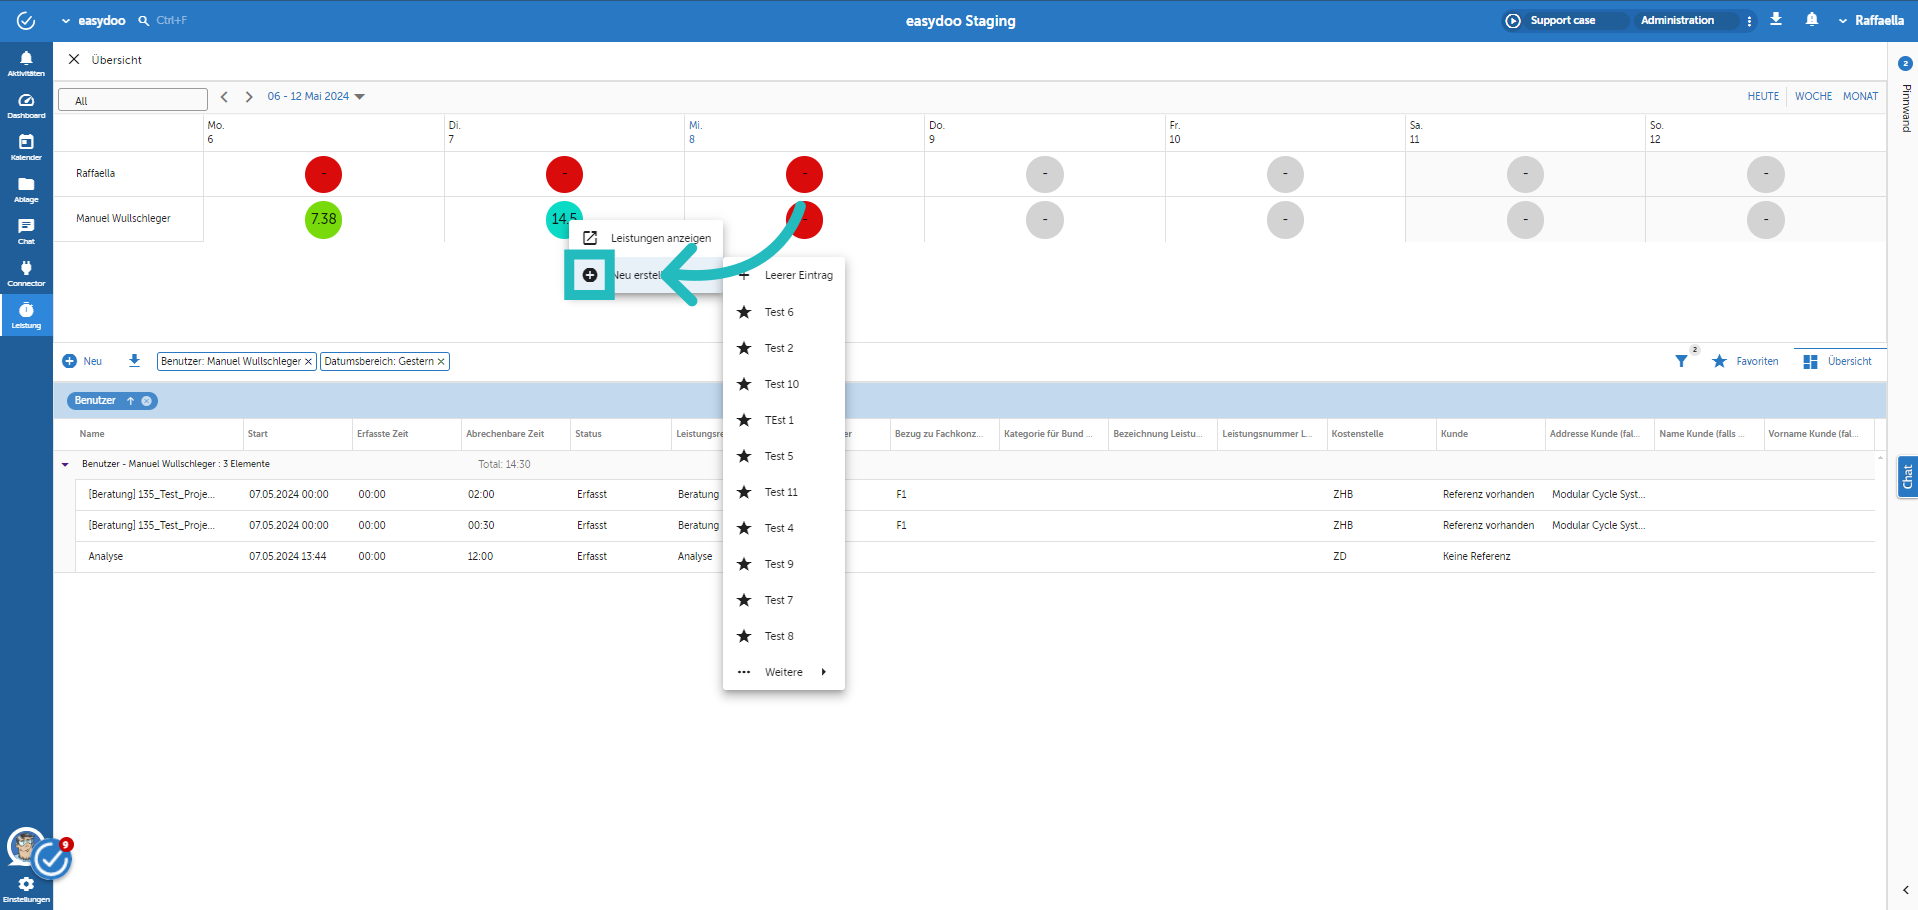Viewport: 1918px width, 910px height.
Task: Remove the Datumsbereich: Gestern filter chip
Action: 441,362
